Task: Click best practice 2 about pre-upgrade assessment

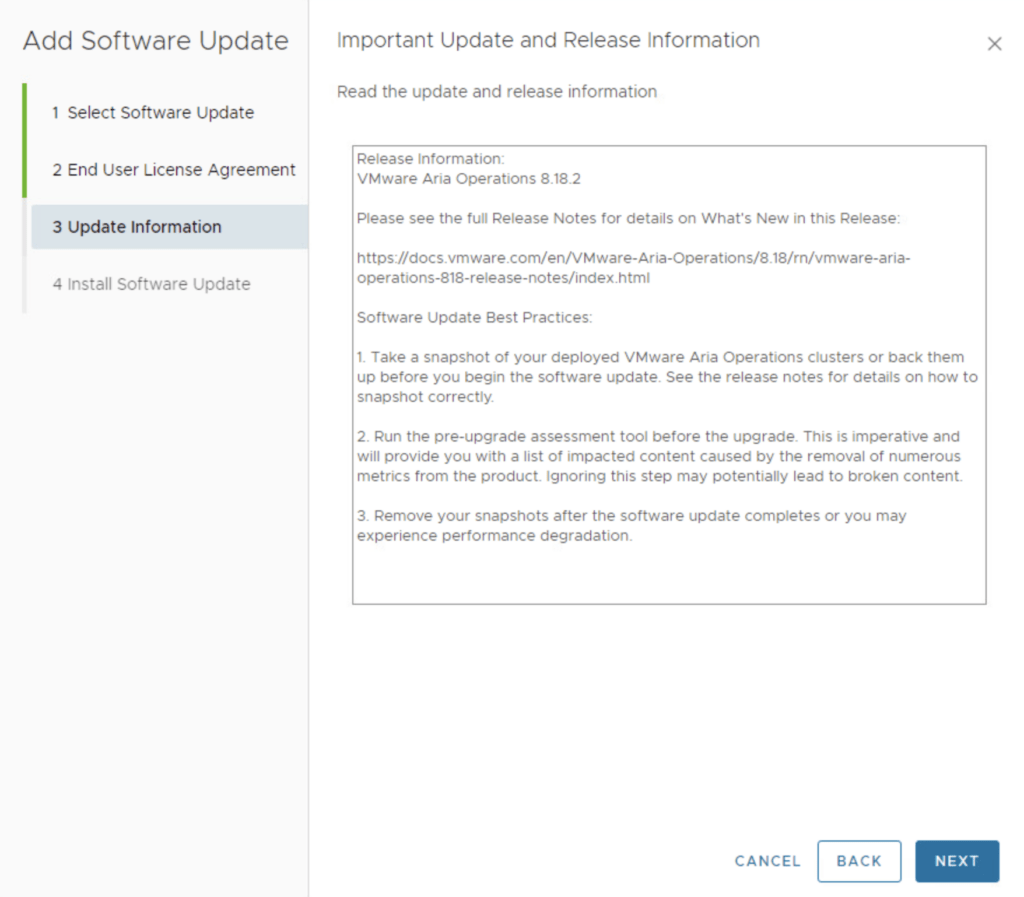Action: [x=659, y=457]
